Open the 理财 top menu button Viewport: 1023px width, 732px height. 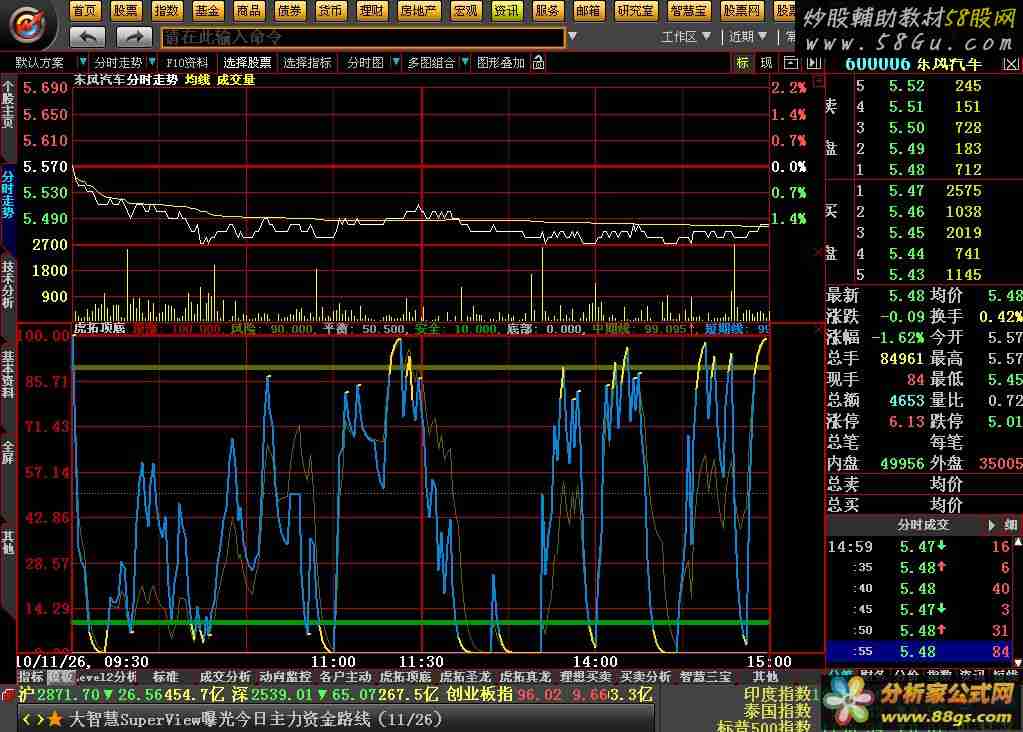click(x=372, y=10)
